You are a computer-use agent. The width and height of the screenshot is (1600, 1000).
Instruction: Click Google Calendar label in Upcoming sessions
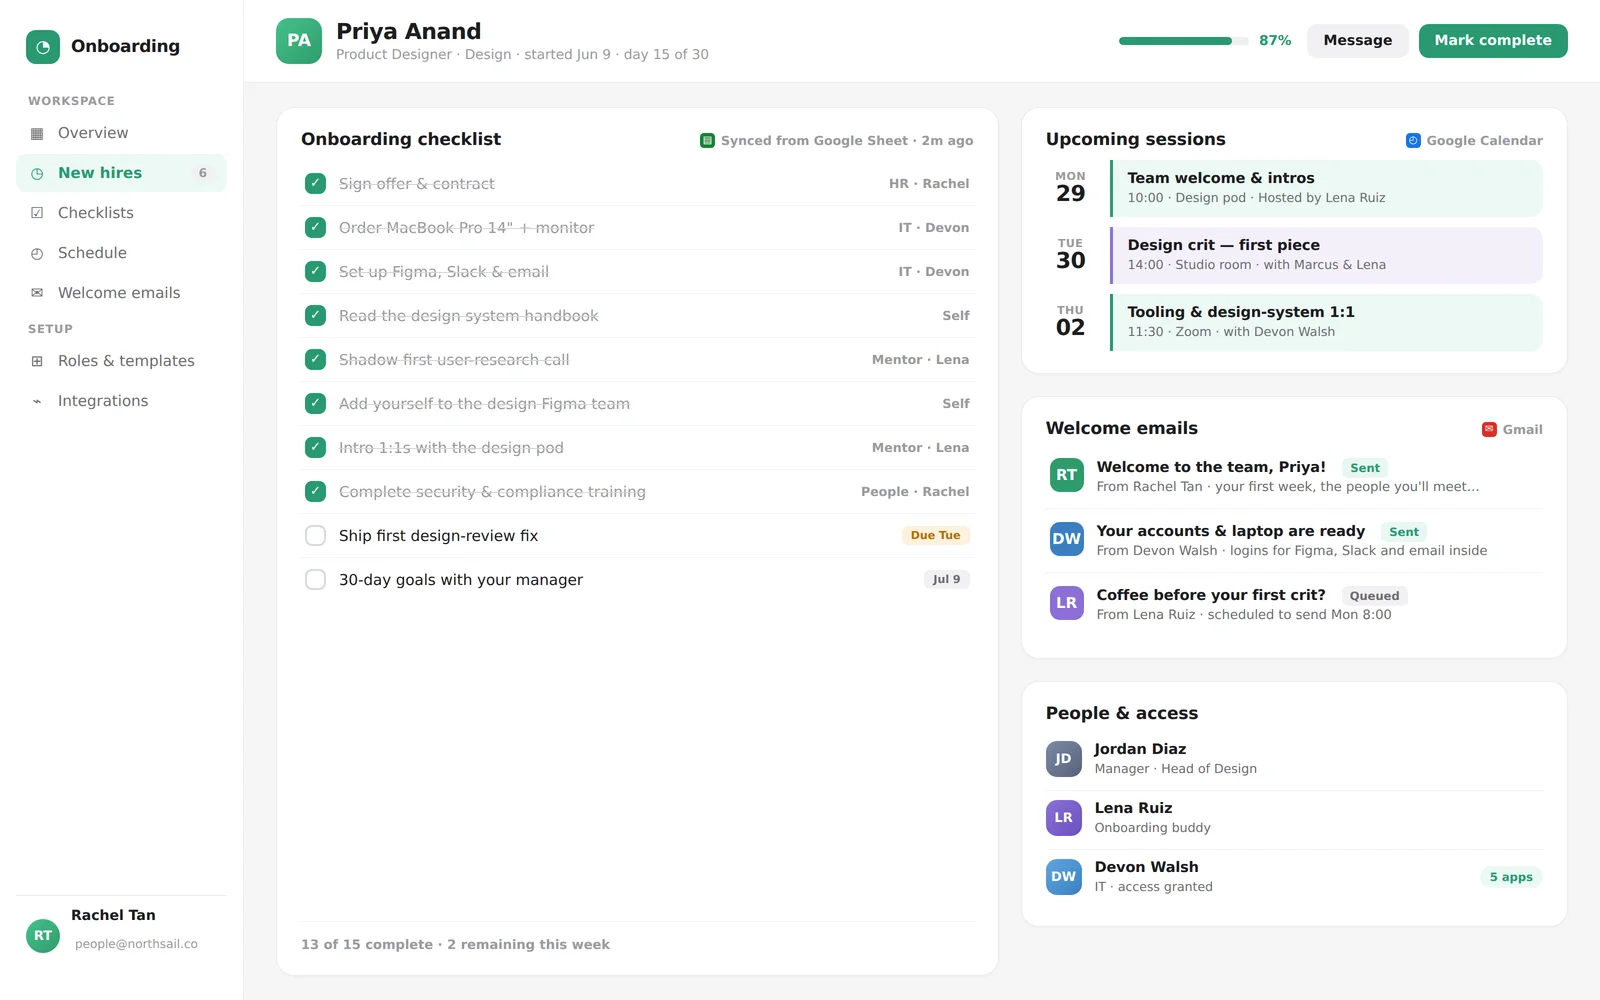tap(1484, 141)
